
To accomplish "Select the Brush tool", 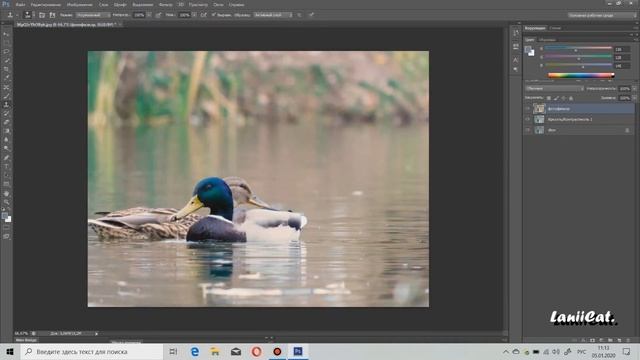I will tap(6, 96).
